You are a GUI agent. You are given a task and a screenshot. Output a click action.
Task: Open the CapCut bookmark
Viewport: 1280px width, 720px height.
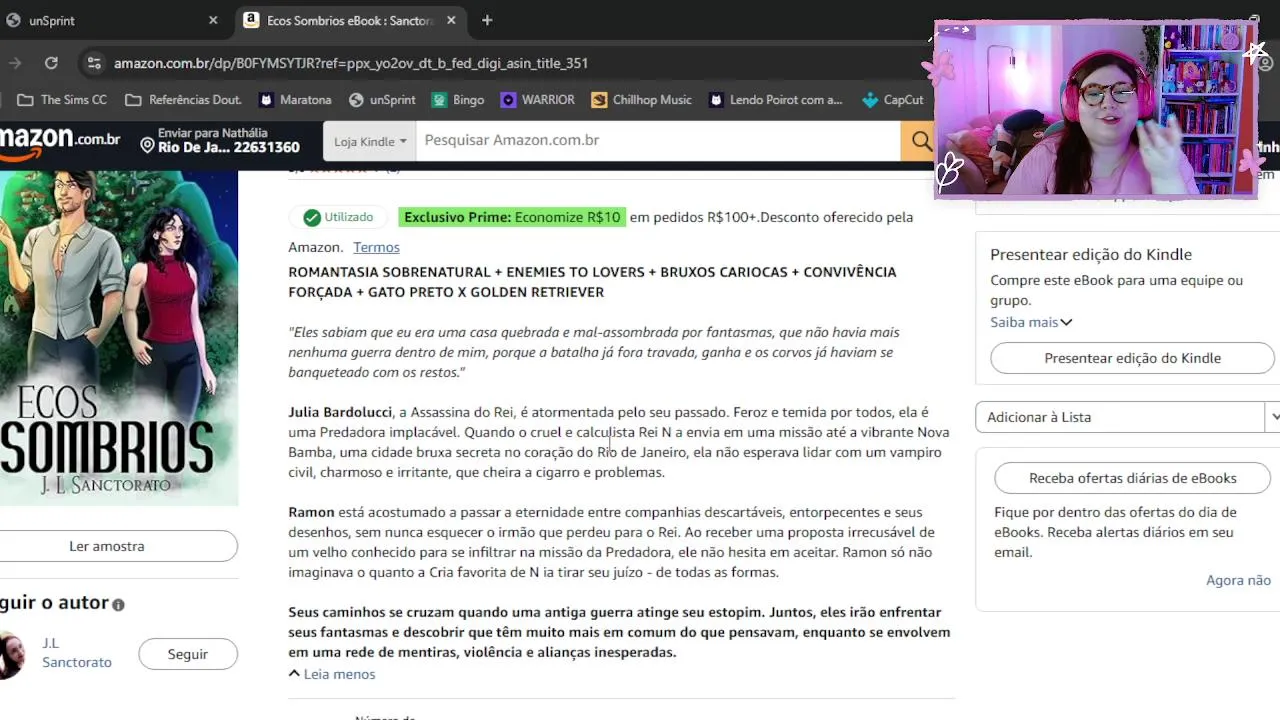coord(893,100)
